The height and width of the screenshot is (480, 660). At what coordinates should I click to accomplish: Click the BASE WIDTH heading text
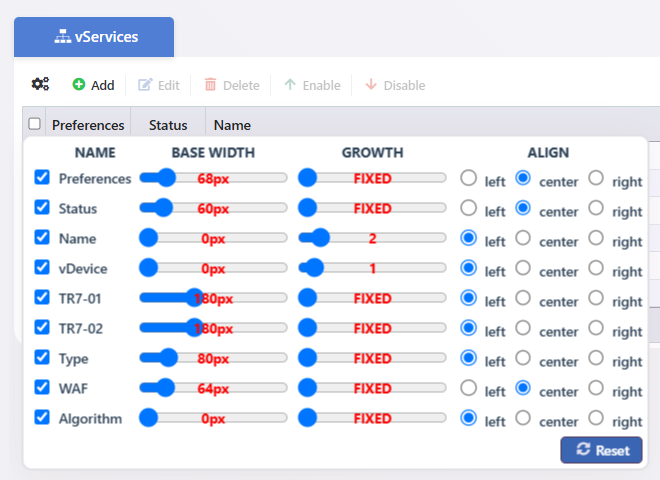[x=213, y=152]
